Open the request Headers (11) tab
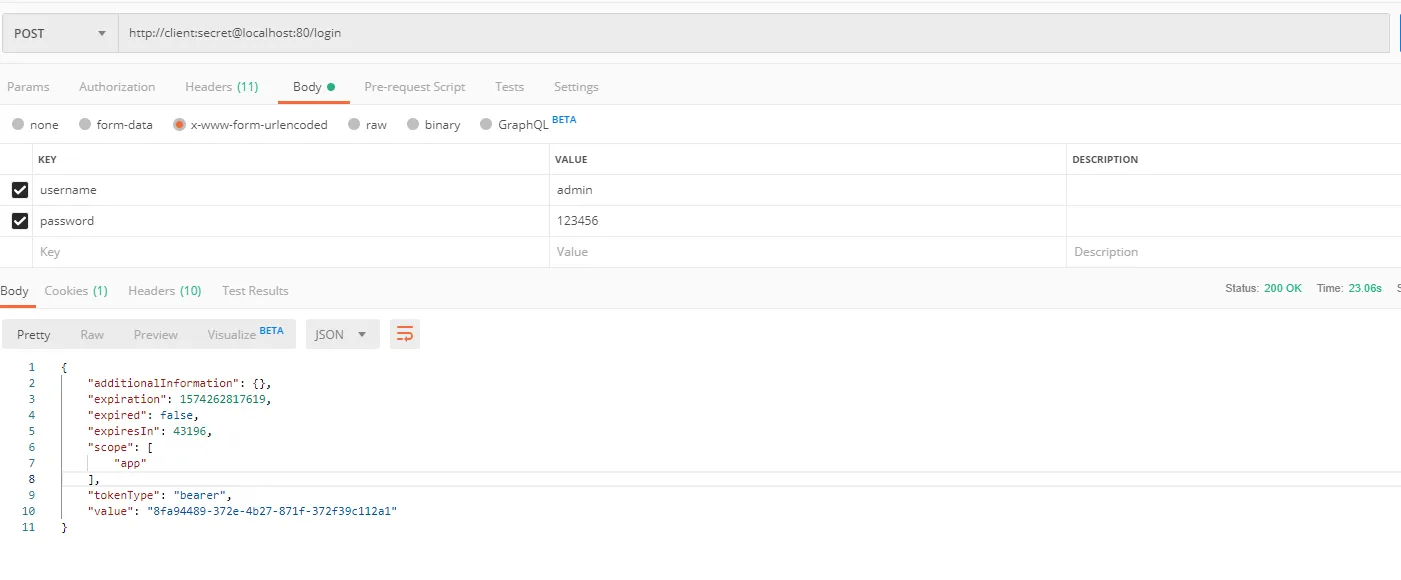 point(222,87)
